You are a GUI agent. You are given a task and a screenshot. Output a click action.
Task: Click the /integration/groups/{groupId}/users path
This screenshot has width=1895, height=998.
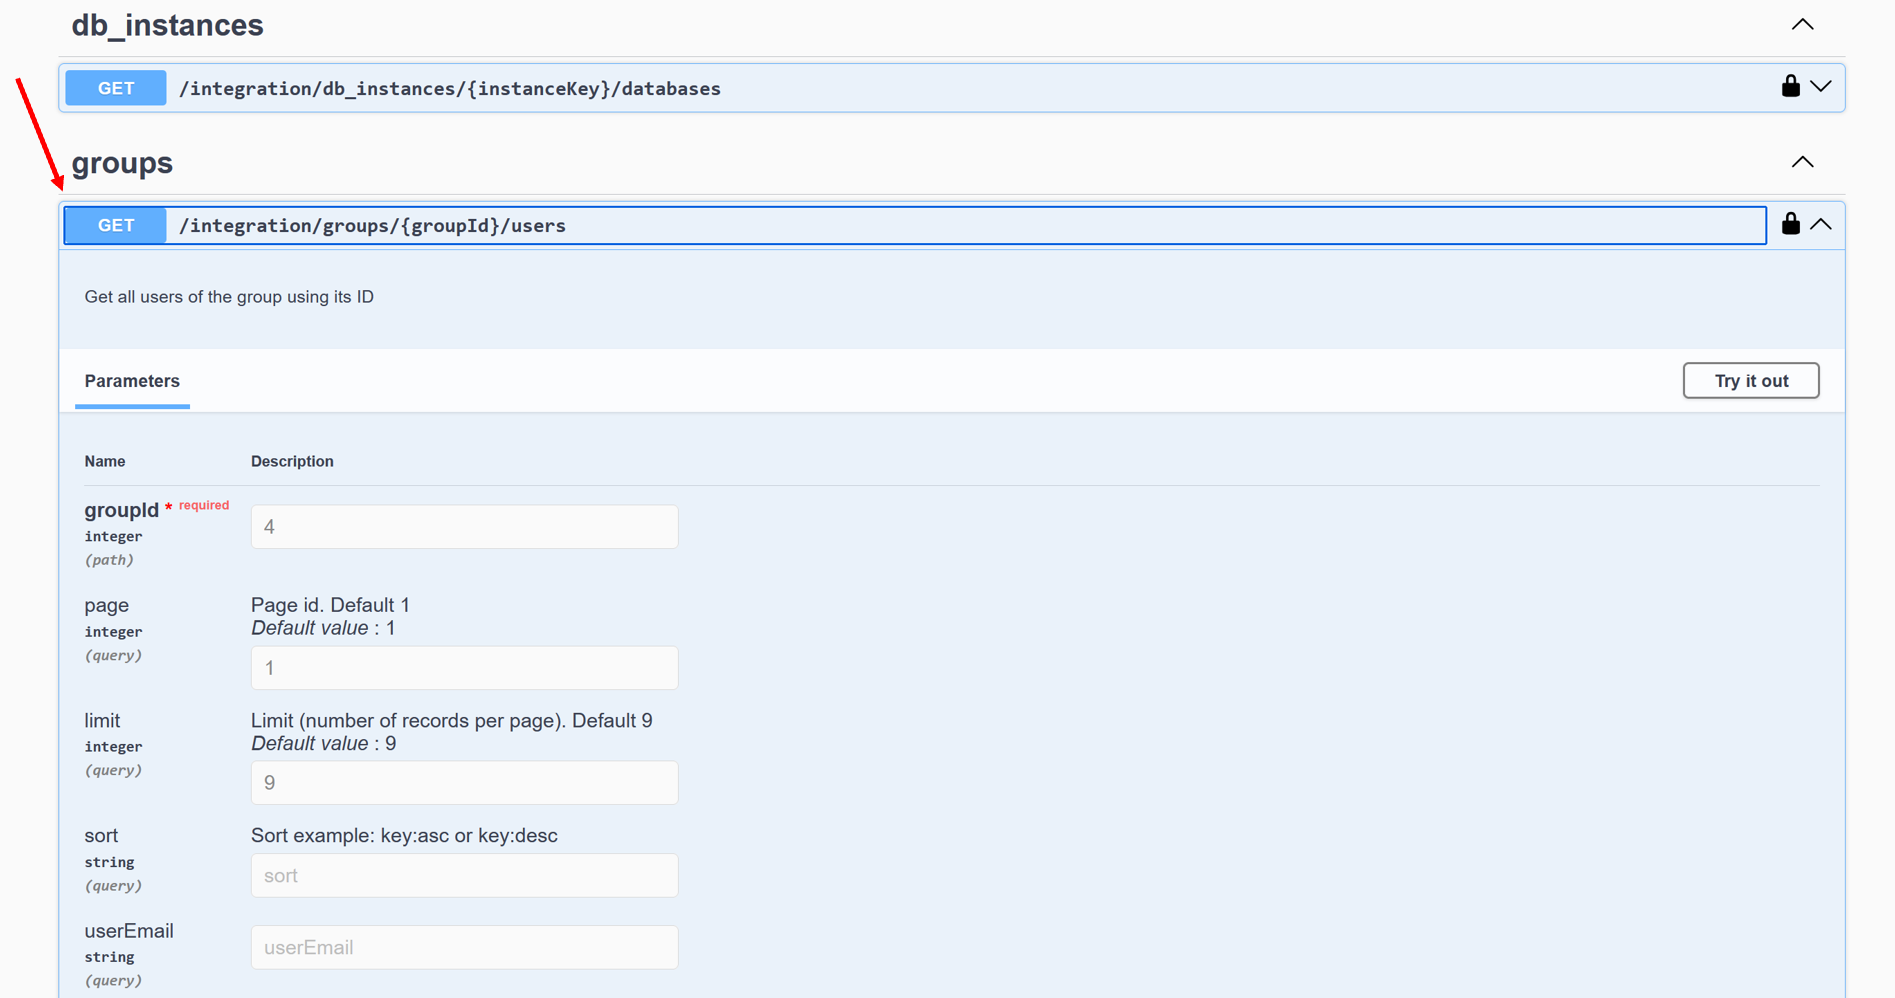point(372,226)
